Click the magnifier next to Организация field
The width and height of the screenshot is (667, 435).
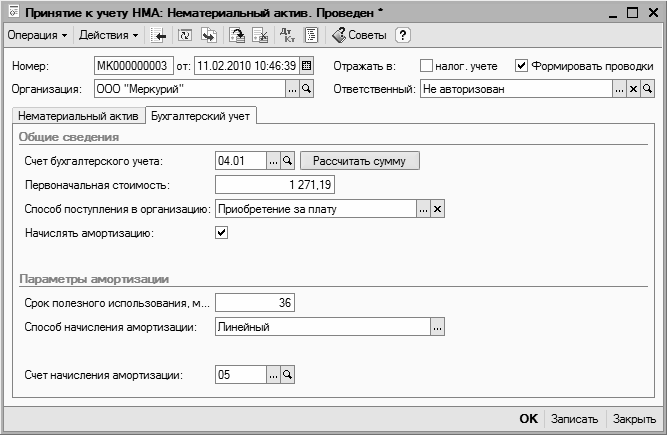pos(307,89)
